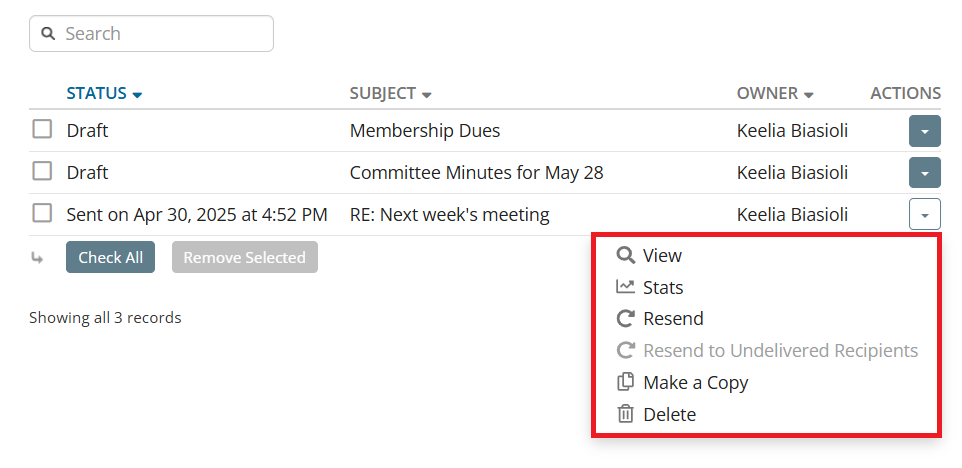The height and width of the screenshot is (468, 962).
Task: Click the grayed Resend to Undelivered Recipients icon
Action: click(x=626, y=351)
